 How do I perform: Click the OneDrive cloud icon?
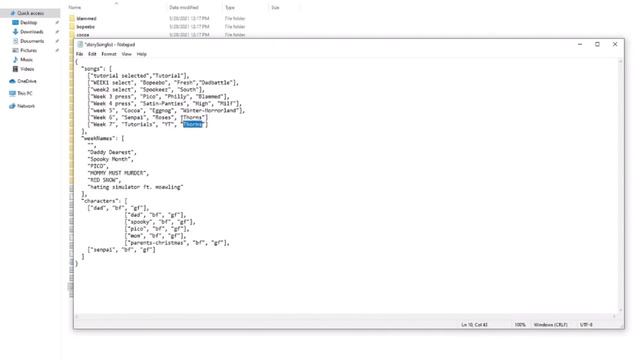tap(12, 81)
